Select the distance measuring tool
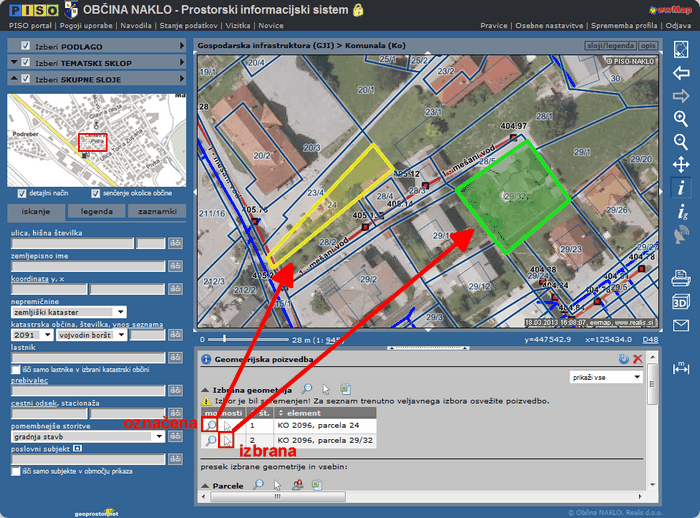The height and width of the screenshot is (518, 700). click(x=681, y=367)
